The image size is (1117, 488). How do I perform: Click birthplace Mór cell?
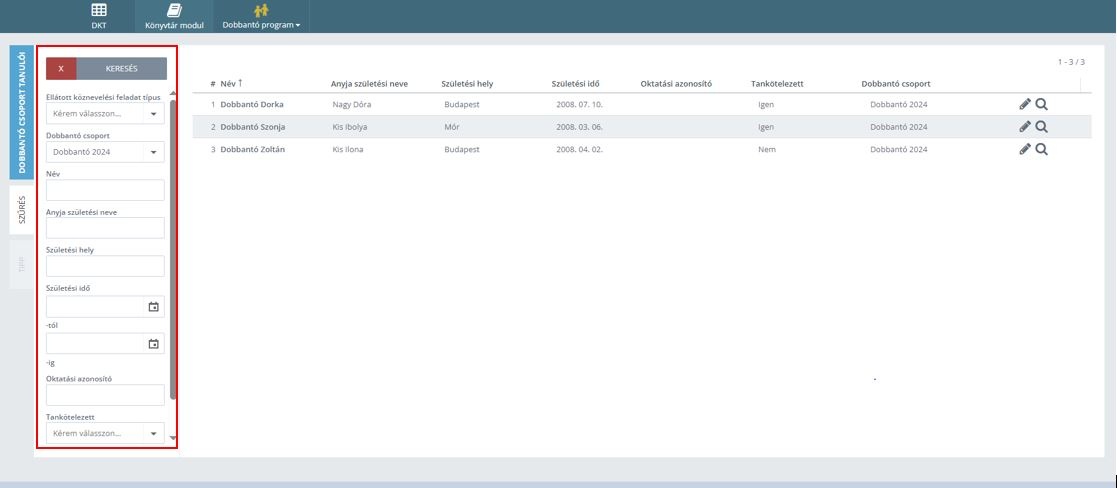point(452,127)
